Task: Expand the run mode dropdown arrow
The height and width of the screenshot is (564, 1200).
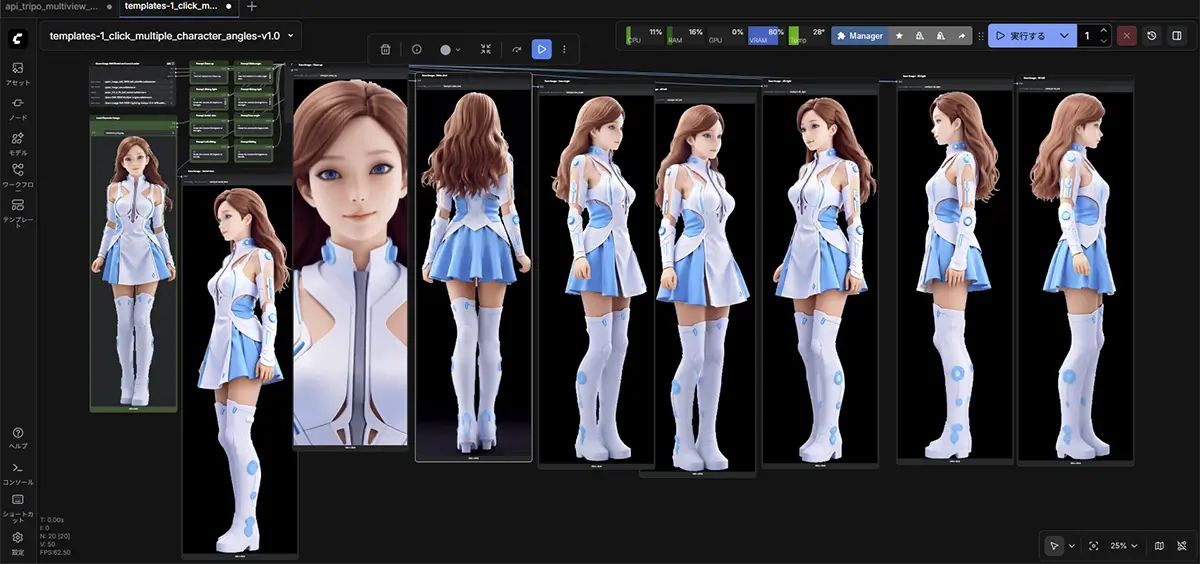Action: [1064, 36]
